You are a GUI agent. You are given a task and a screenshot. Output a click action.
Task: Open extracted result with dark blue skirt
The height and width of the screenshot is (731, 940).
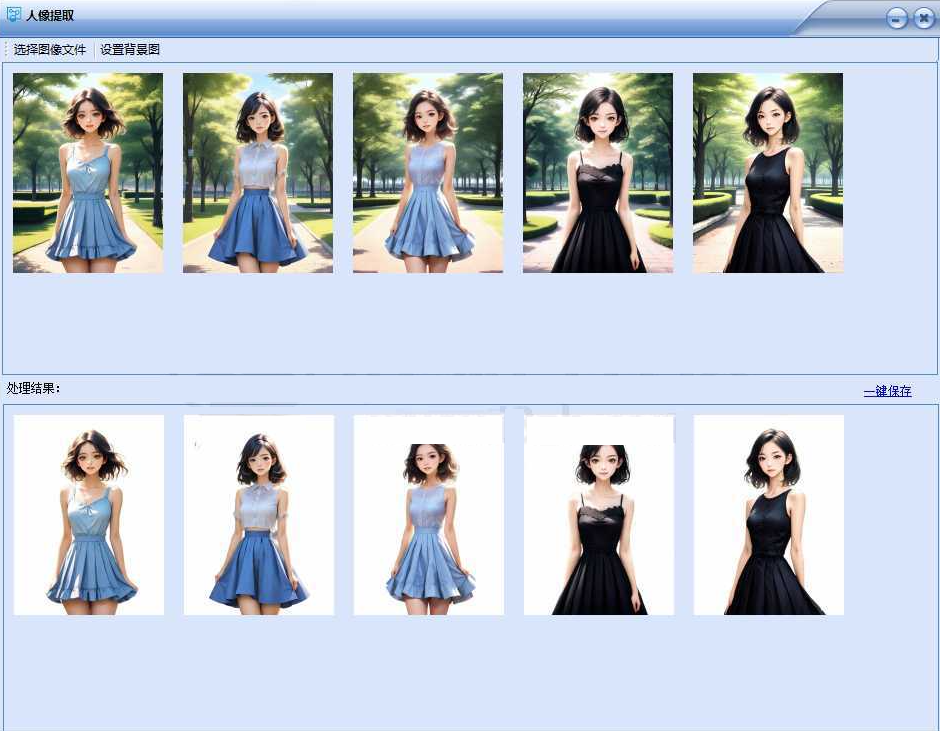coord(259,515)
